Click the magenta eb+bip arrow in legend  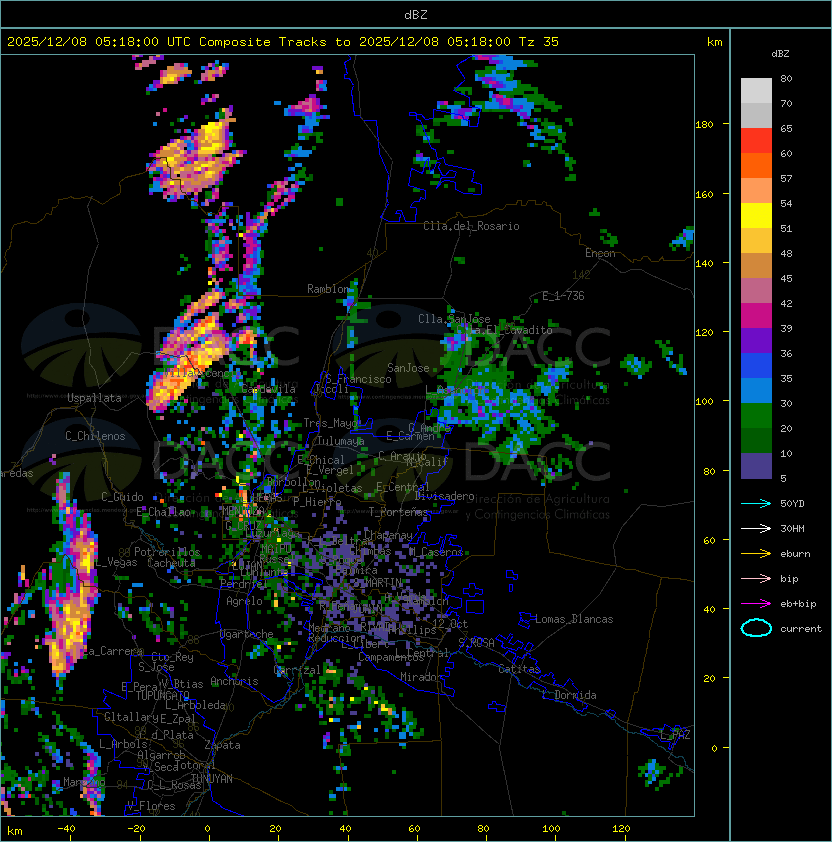click(x=756, y=604)
